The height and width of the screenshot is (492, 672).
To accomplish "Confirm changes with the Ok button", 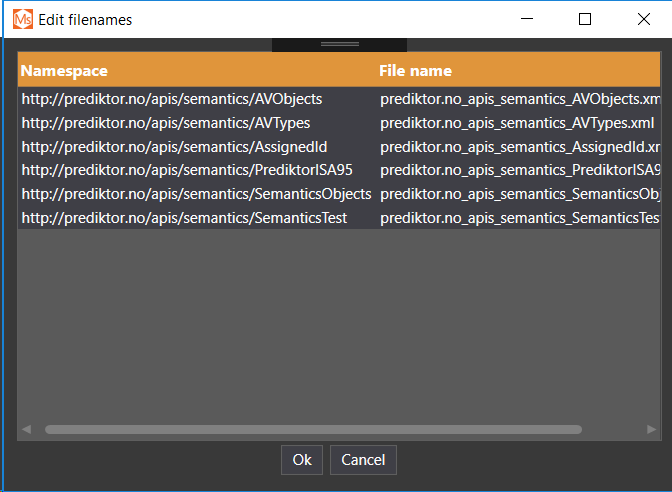I will click(x=302, y=460).
